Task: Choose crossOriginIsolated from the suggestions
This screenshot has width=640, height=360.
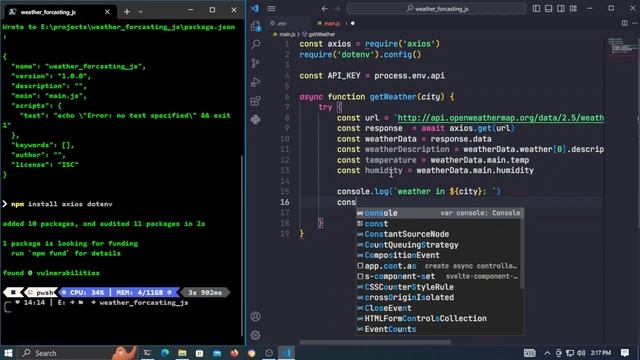Action: [440, 298]
